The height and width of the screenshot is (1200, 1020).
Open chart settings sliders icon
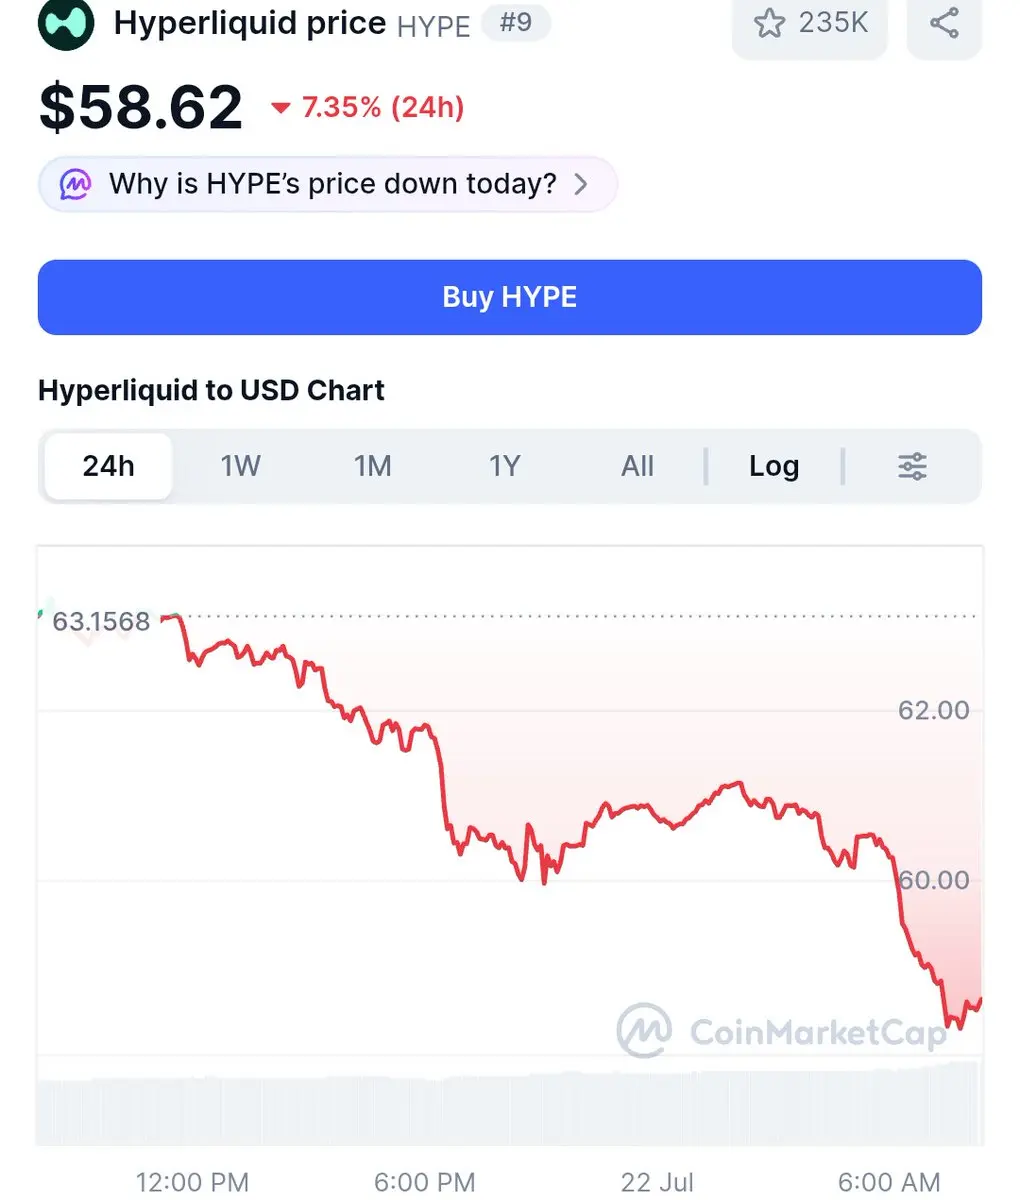pos(912,466)
